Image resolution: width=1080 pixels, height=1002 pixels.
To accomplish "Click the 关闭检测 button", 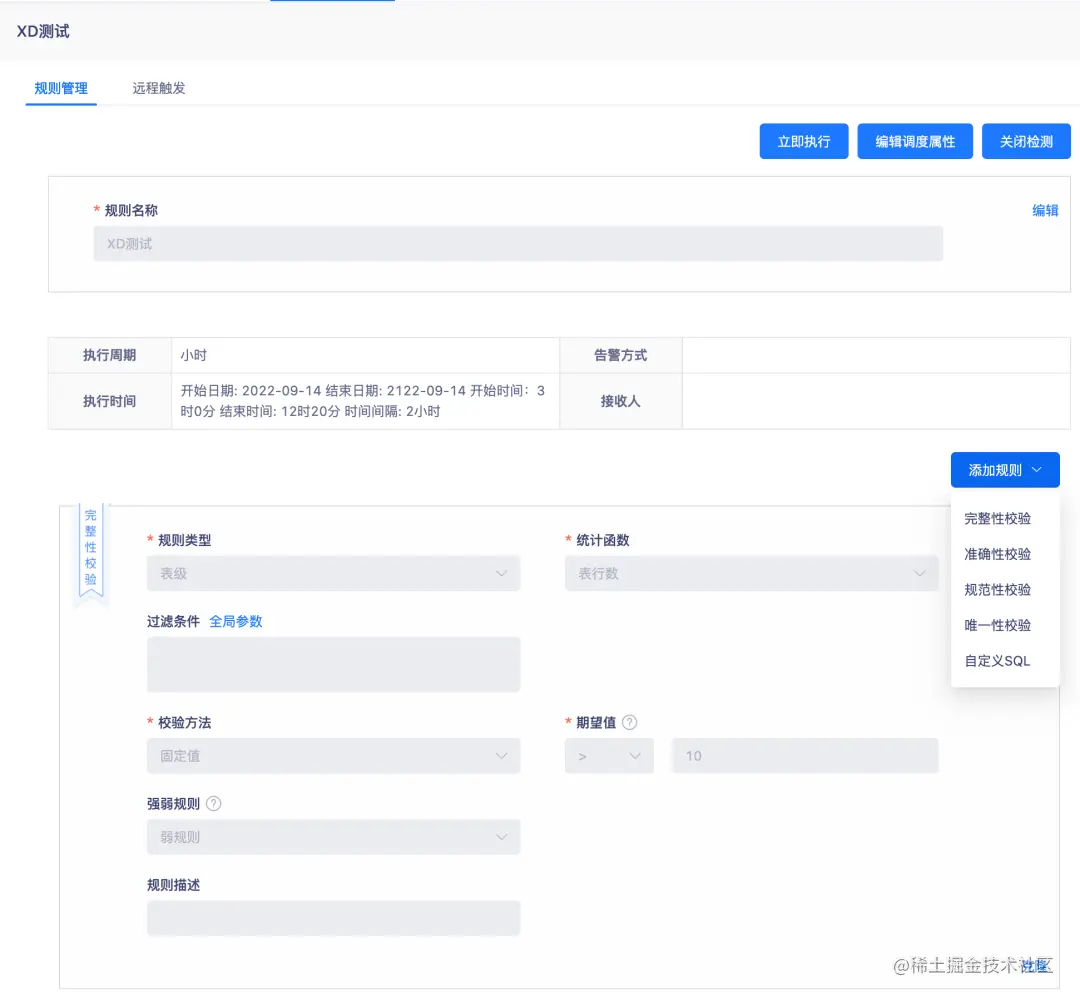I will pos(1026,141).
